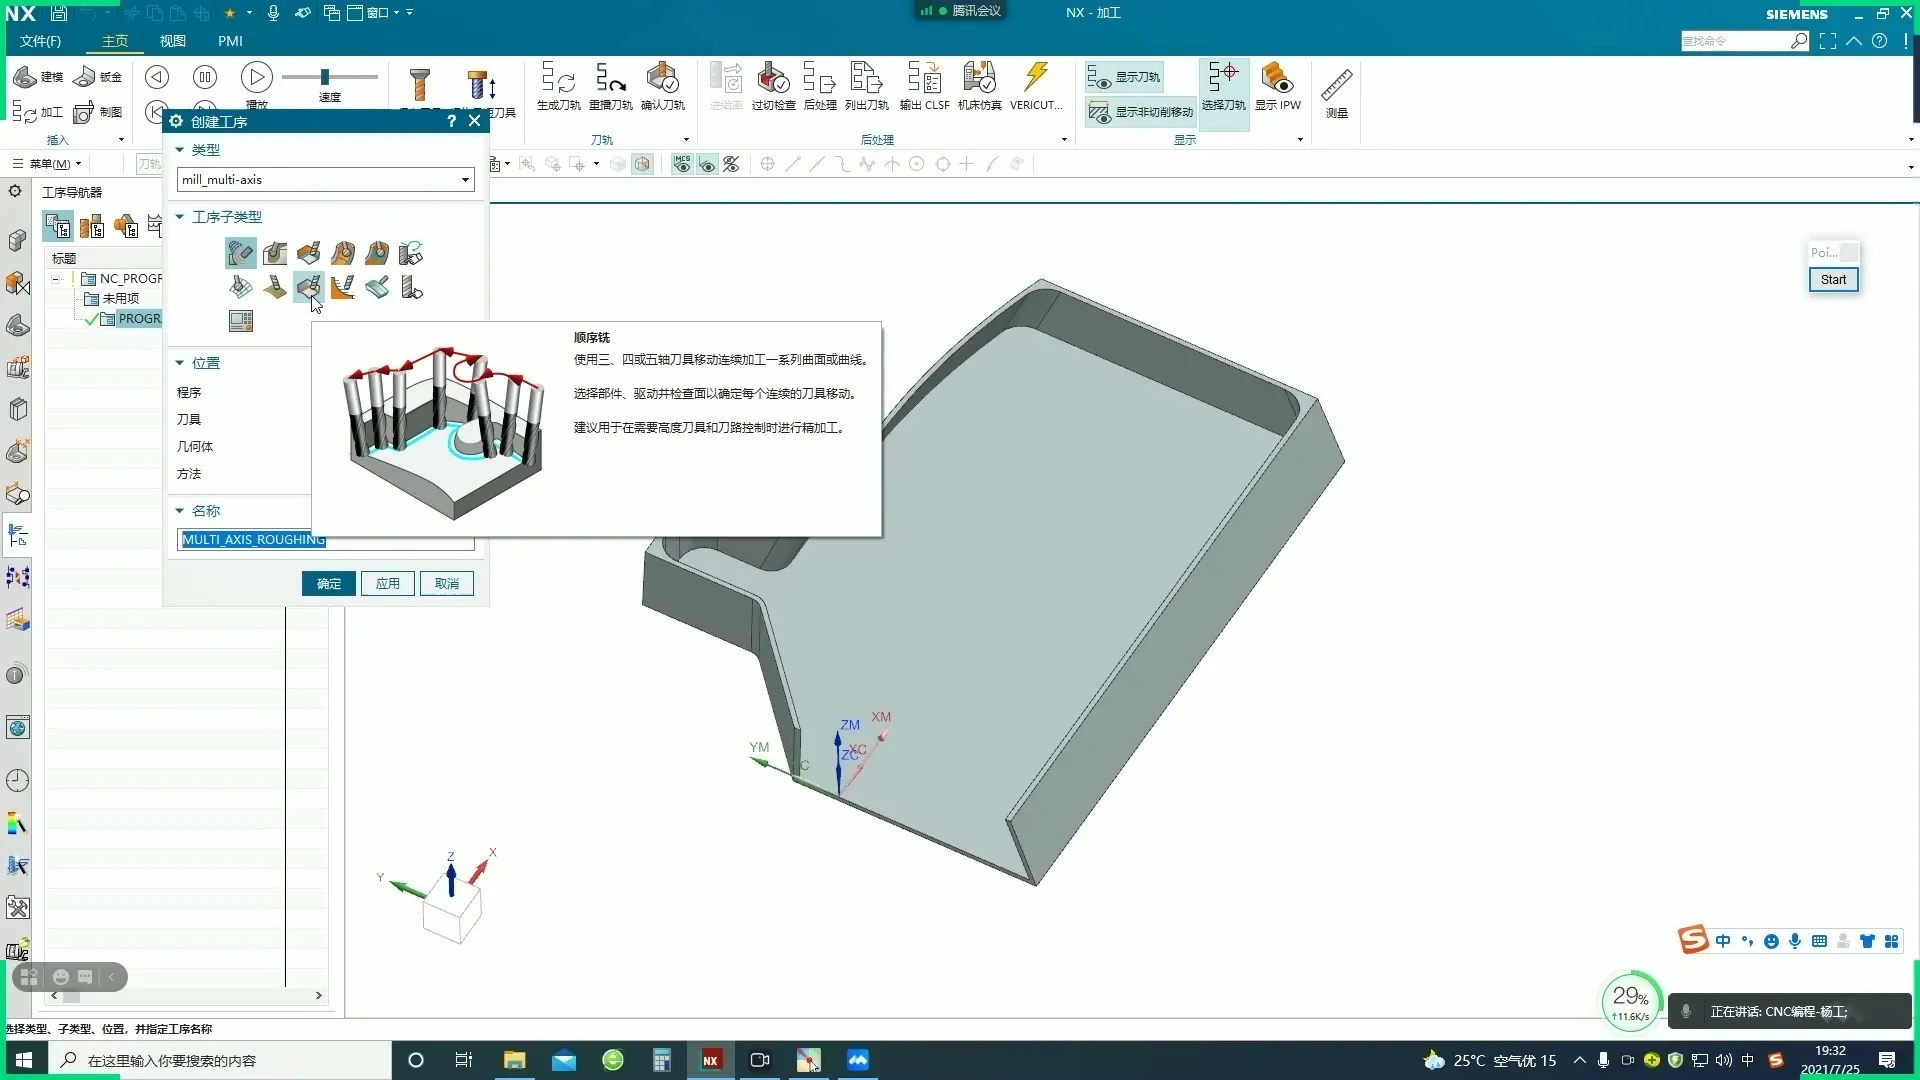The width and height of the screenshot is (1920, 1080).
Task: Open the 文件(F) menu
Action: point(40,41)
